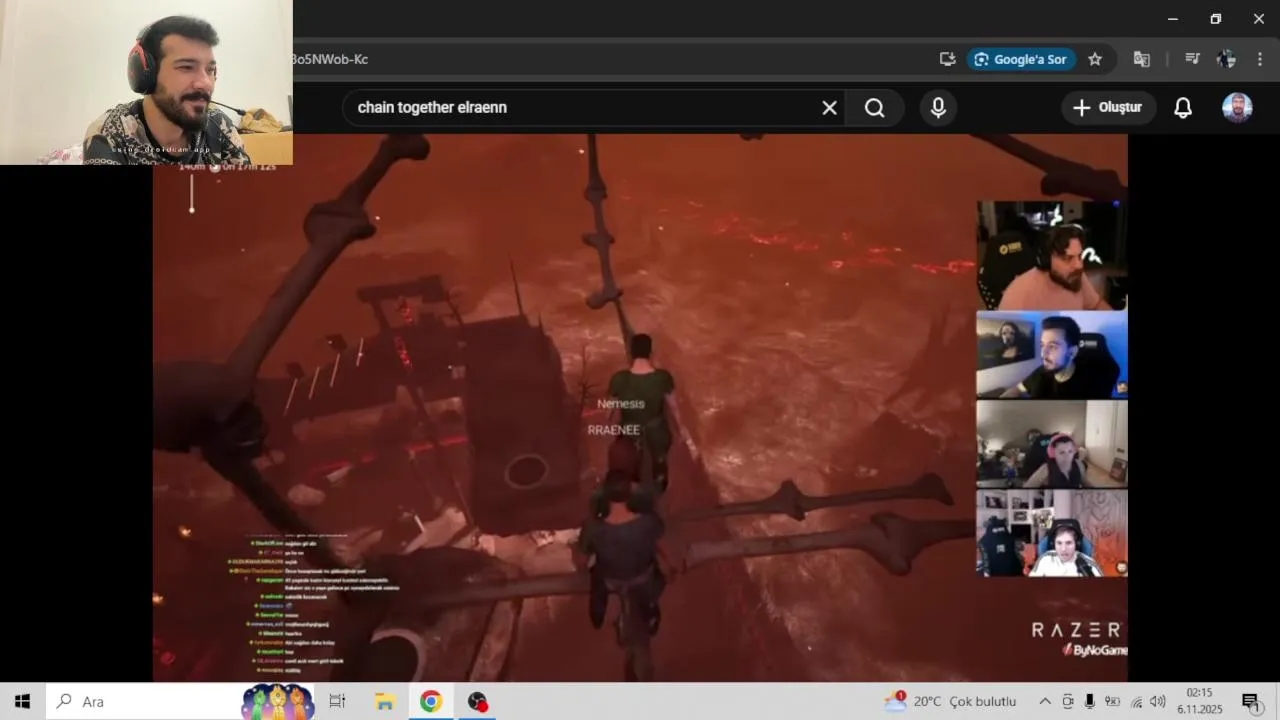The width and height of the screenshot is (1280, 720).
Task: Open the volume speaker tray icon
Action: pos(1158,702)
